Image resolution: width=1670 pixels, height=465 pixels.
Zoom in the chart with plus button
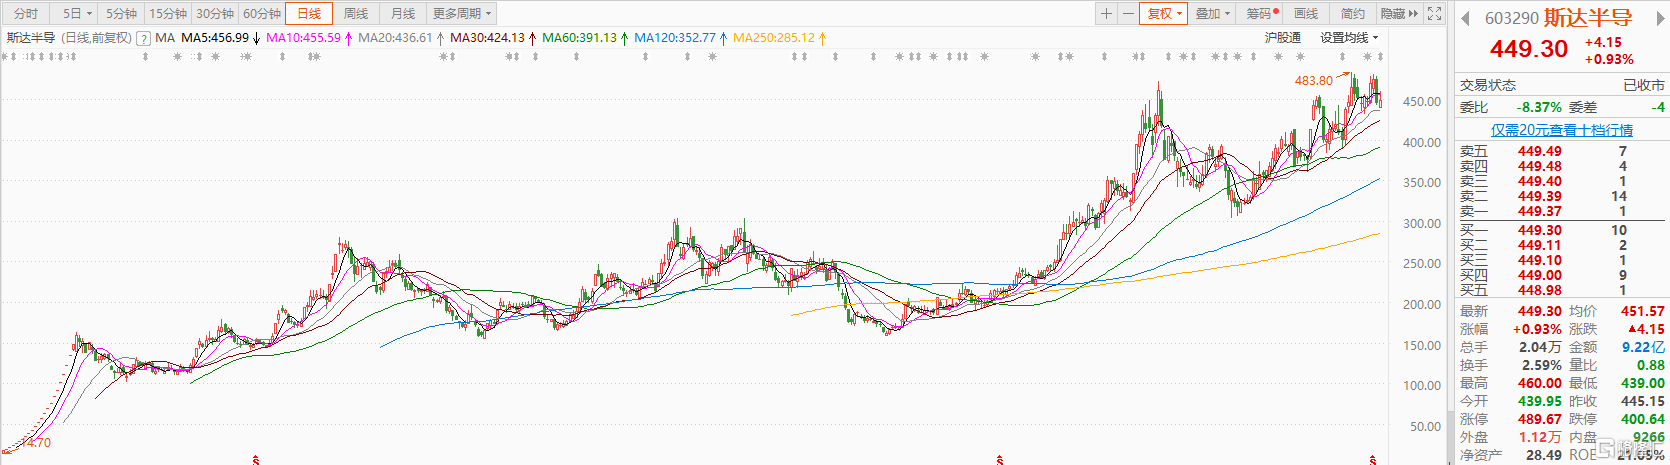pos(1106,14)
